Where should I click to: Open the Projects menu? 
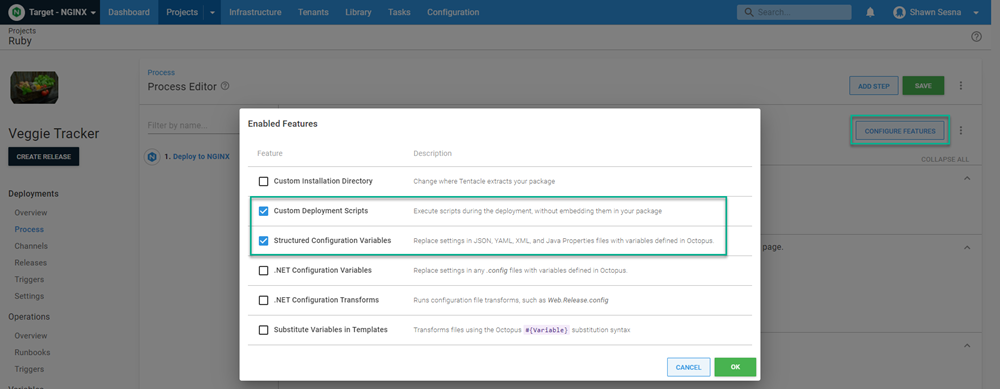click(182, 12)
